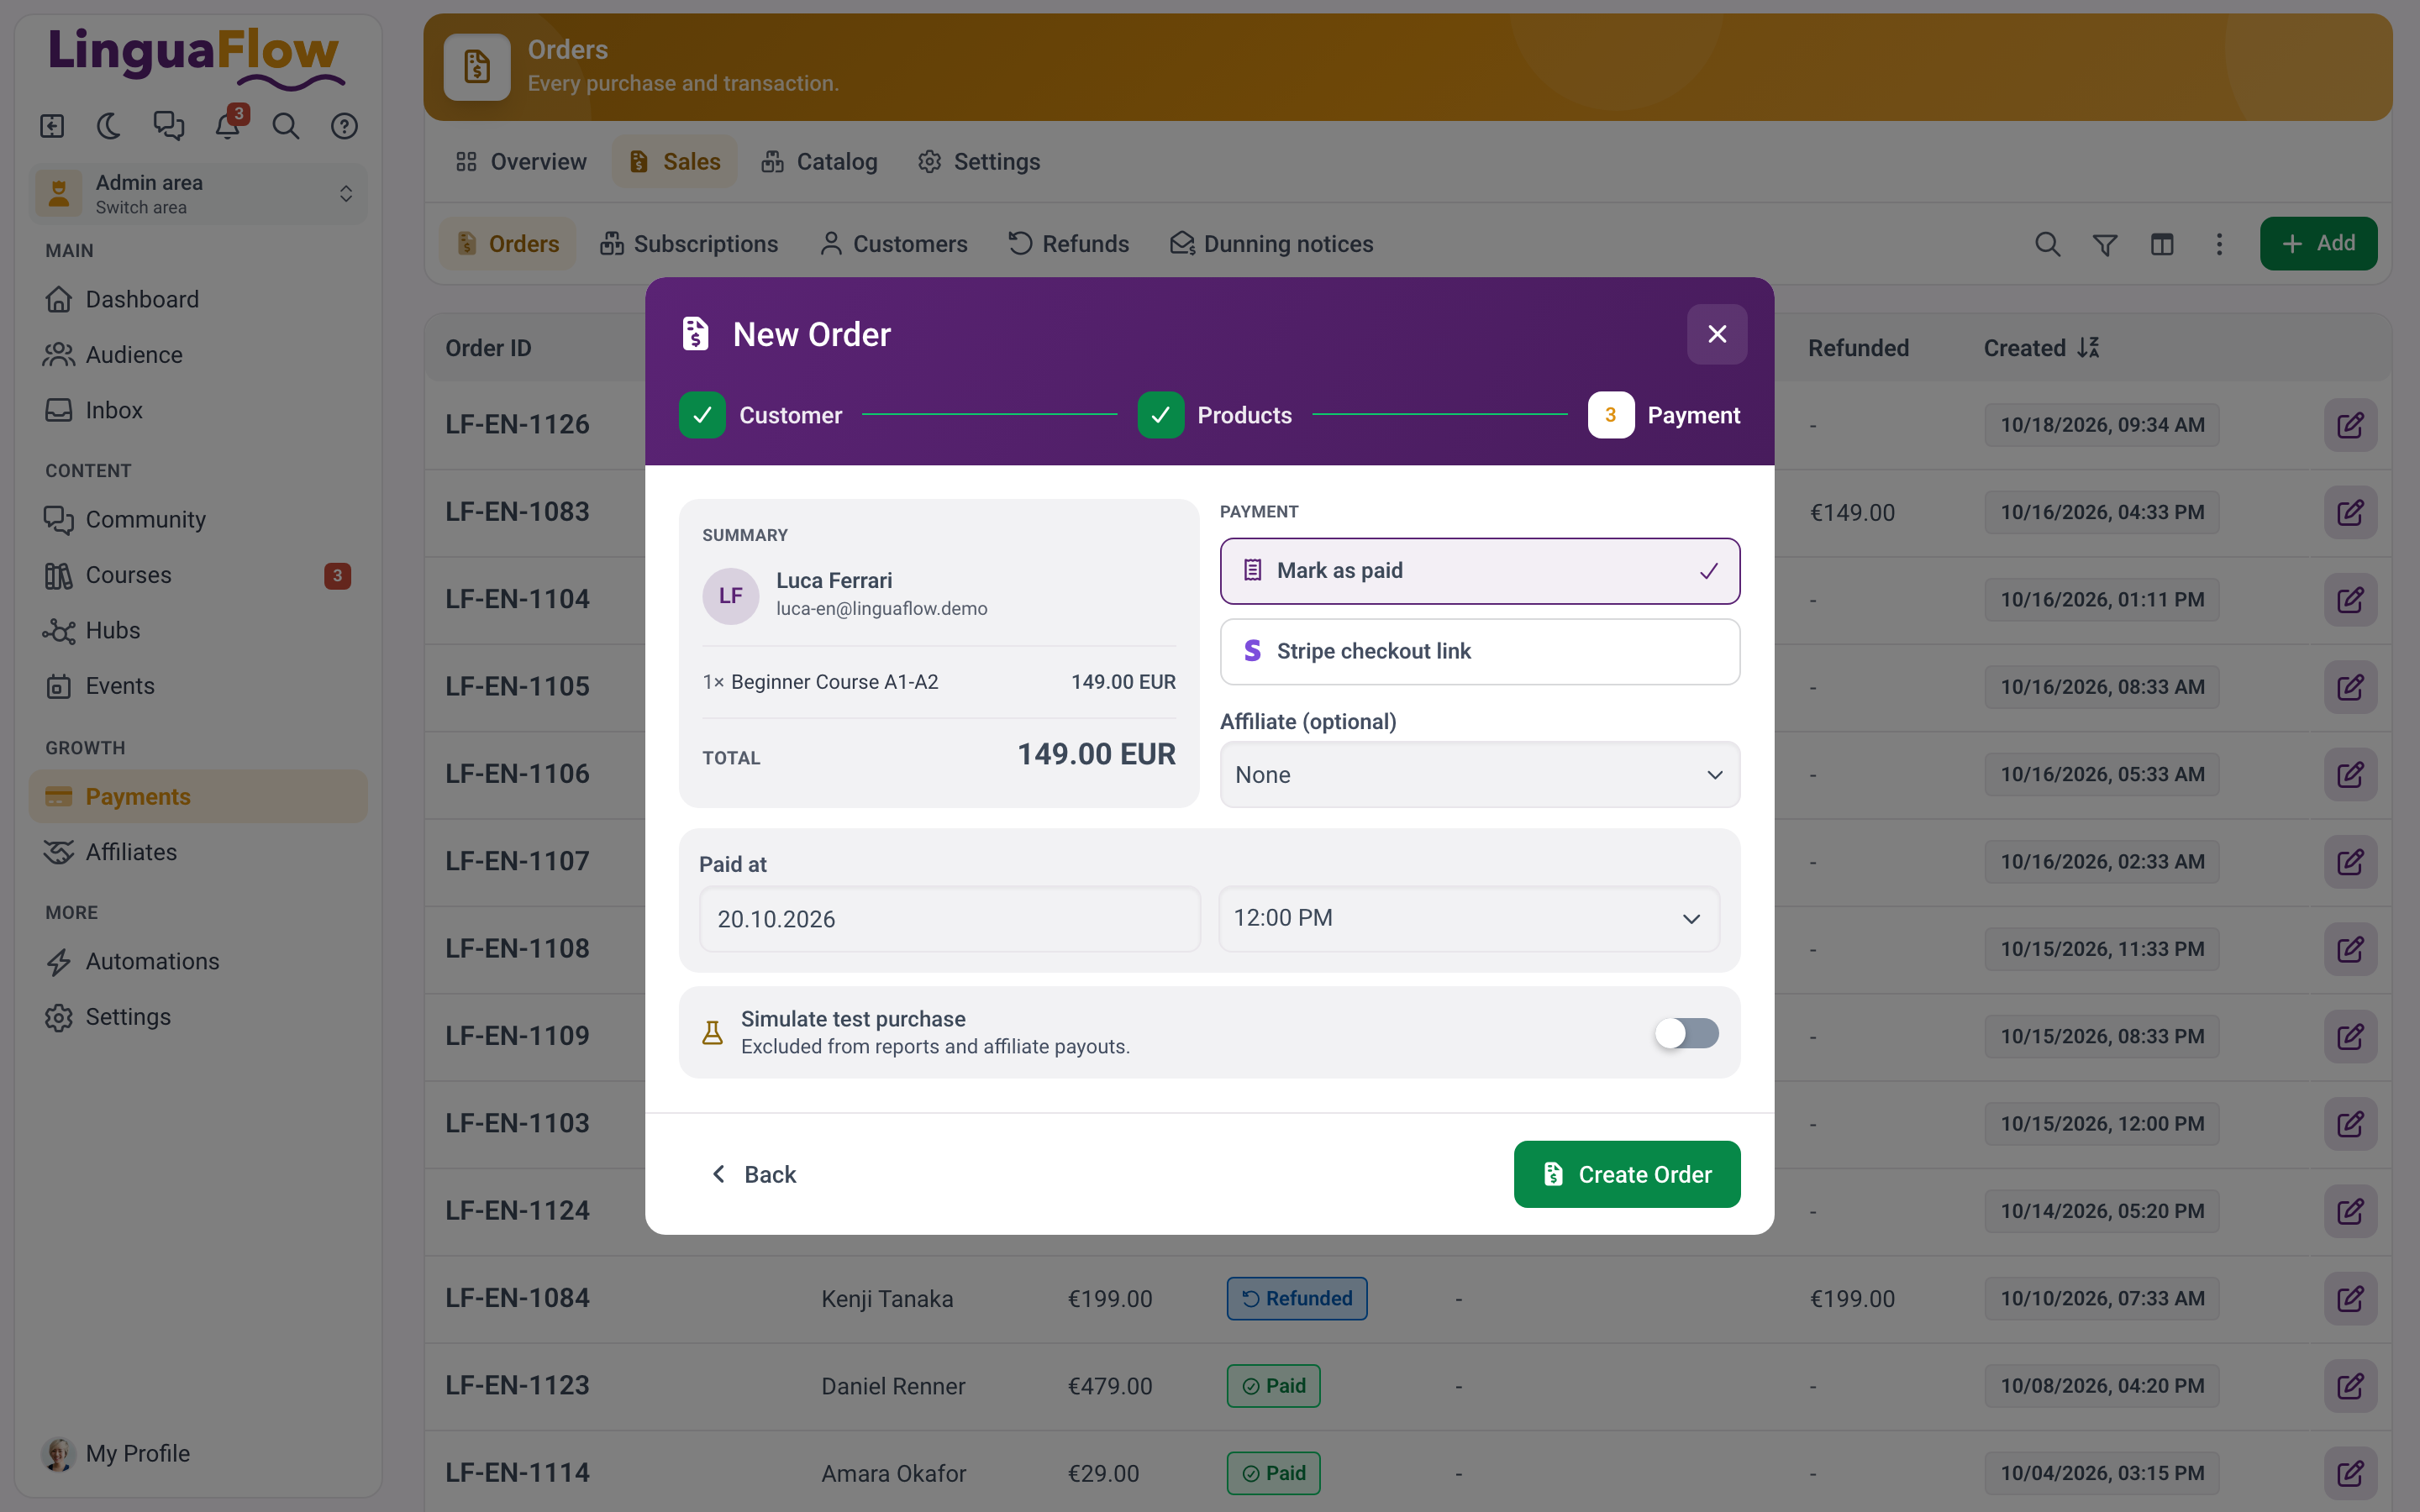Go to completed Customer step
The width and height of the screenshot is (2420, 1512).
761,415
